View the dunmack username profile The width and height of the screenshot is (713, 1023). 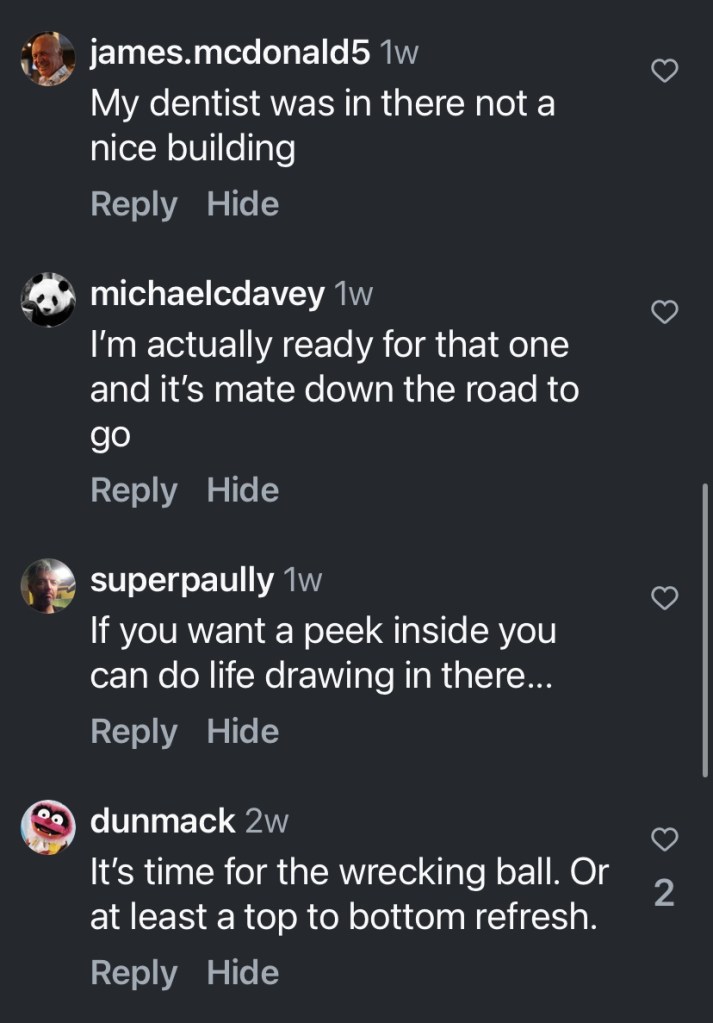(x=163, y=821)
